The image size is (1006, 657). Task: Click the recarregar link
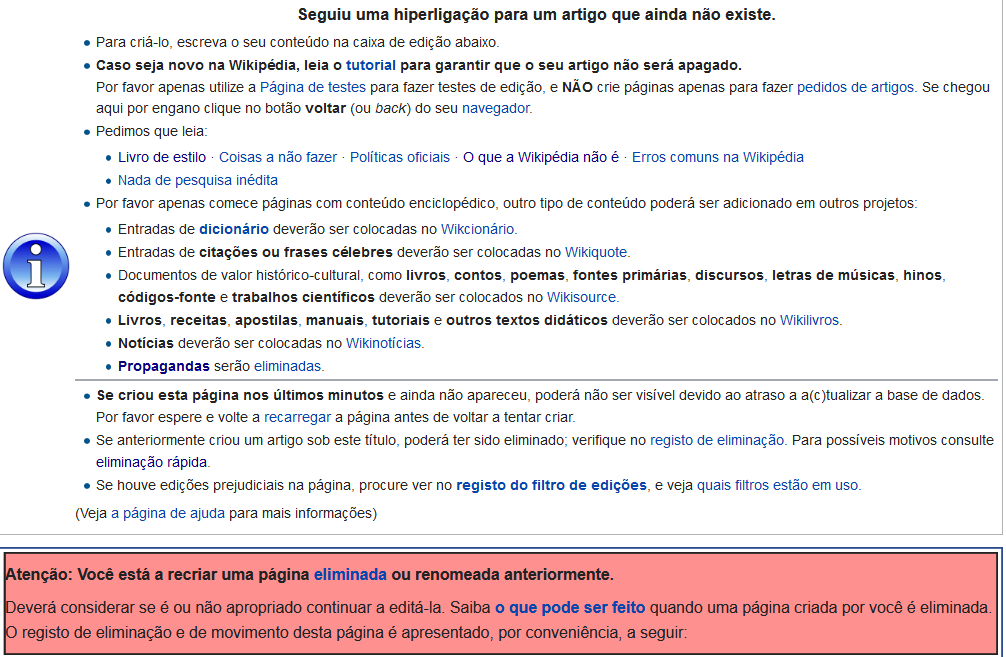tap(297, 417)
